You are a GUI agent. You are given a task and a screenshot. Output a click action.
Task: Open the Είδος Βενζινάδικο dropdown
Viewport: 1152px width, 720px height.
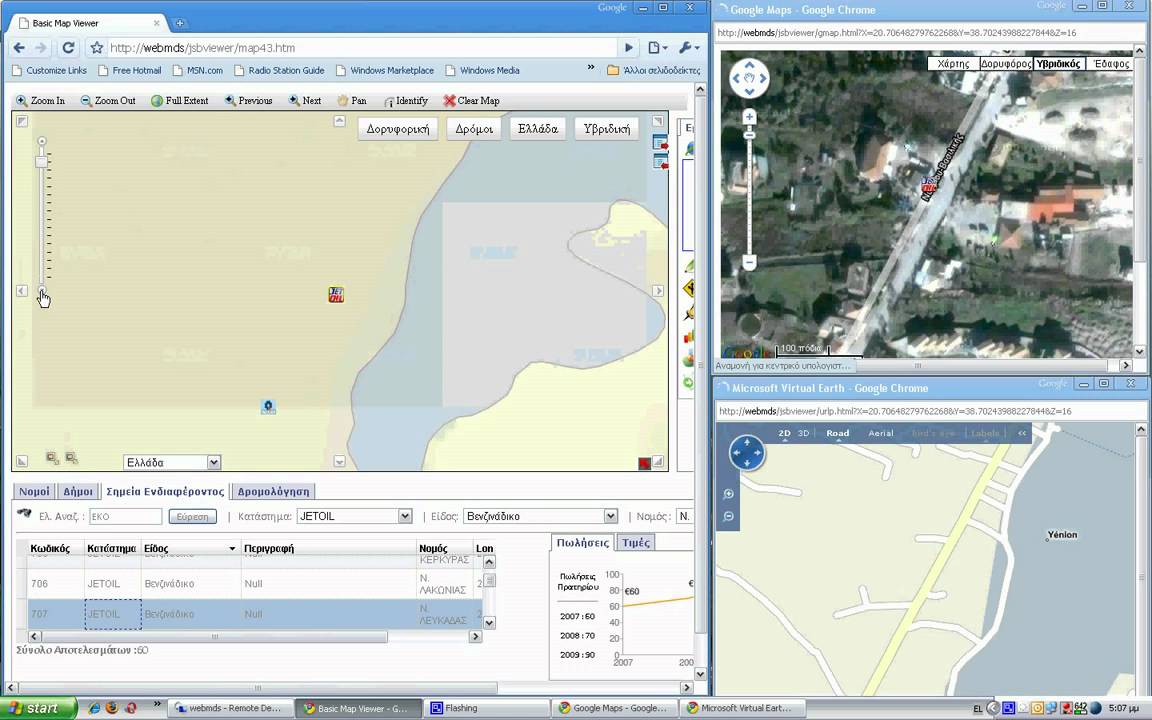click(541, 516)
